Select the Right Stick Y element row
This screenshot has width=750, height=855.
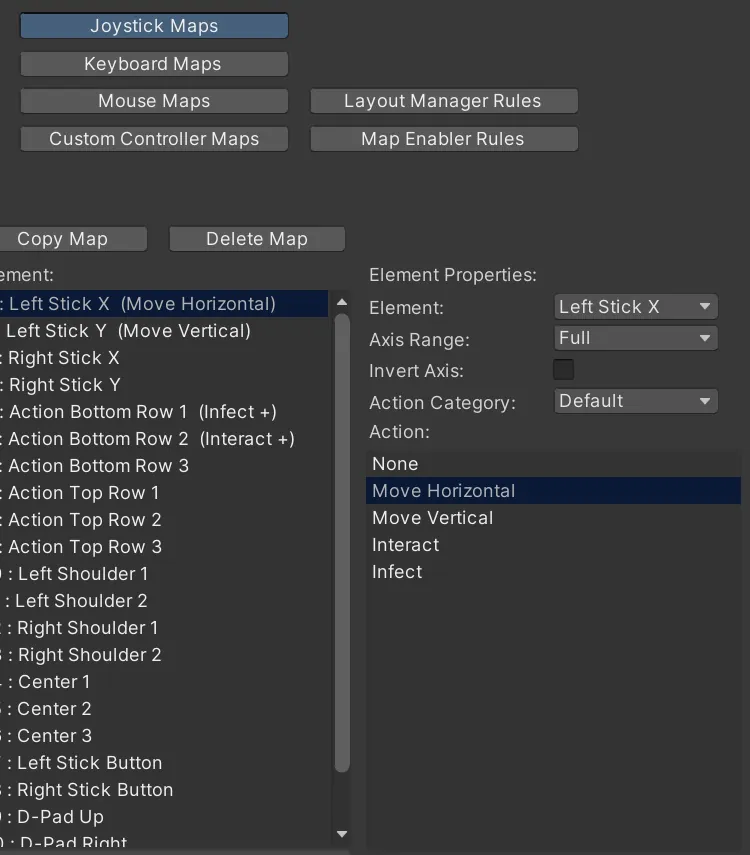pyautogui.click(x=164, y=384)
